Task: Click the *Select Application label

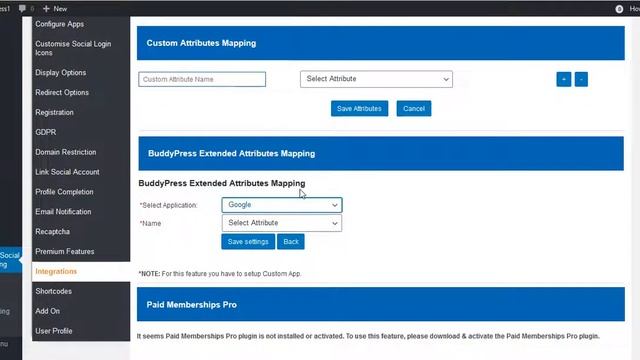Action: (x=169, y=205)
